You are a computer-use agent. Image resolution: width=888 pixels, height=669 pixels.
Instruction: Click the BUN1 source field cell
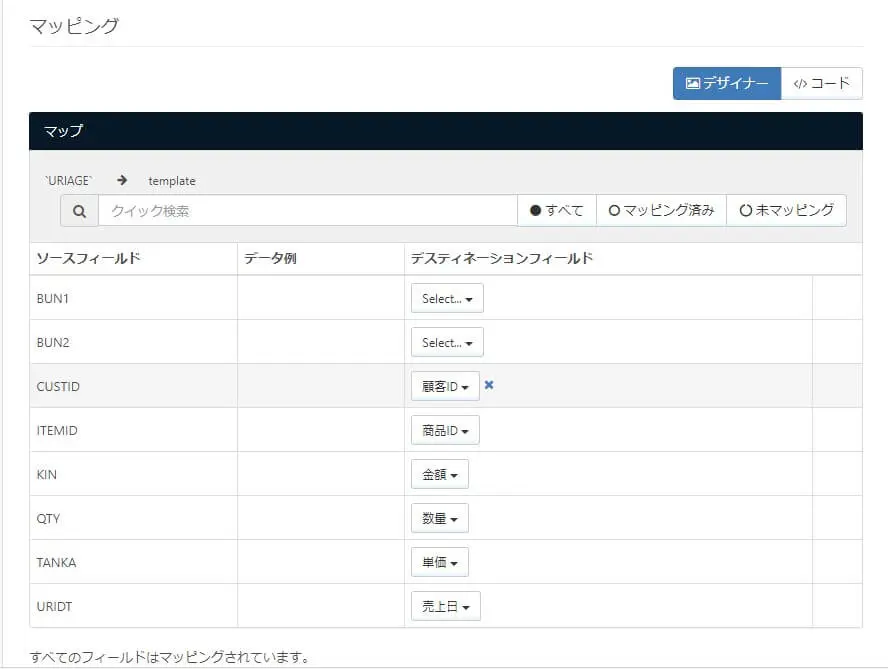click(x=133, y=298)
